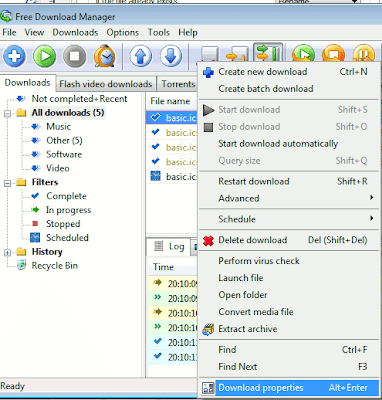Screen dimensions: 382x400
Task: Click the File name column header
Action: 172,101
